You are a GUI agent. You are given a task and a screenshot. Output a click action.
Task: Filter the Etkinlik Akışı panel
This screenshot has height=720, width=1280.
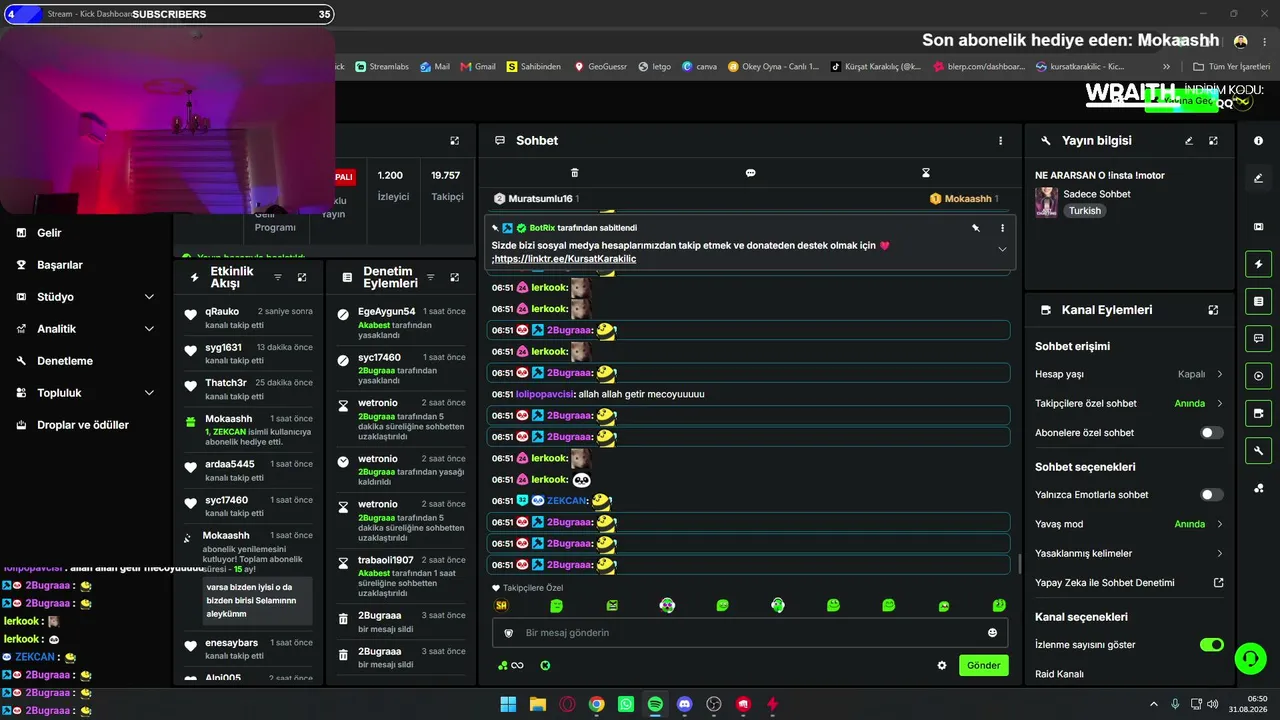tap(278, 277)
